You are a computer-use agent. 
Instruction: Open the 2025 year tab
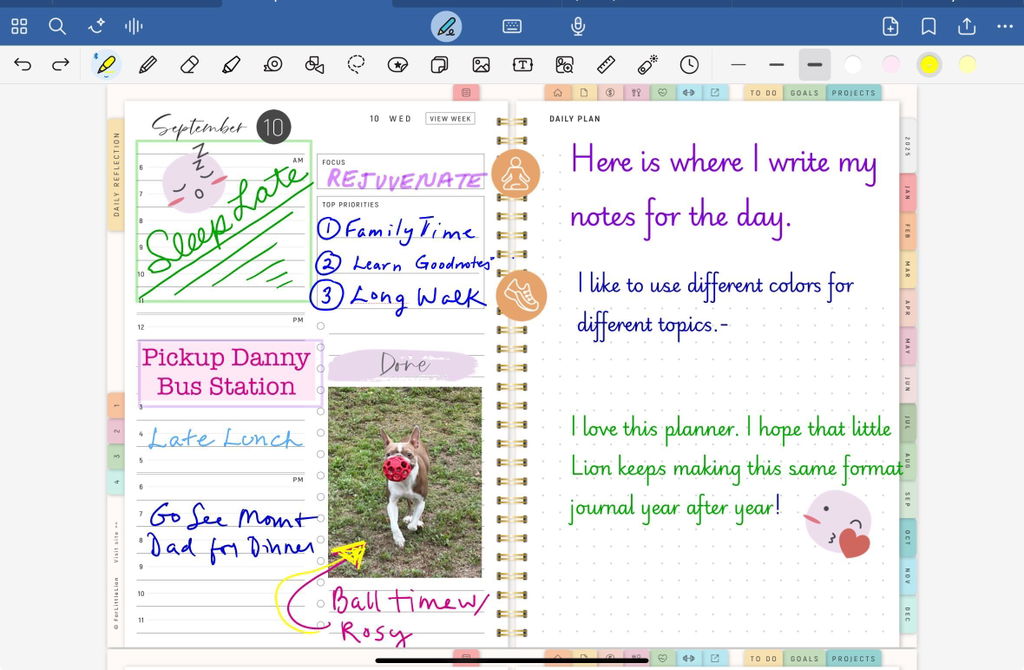[908, 146]
